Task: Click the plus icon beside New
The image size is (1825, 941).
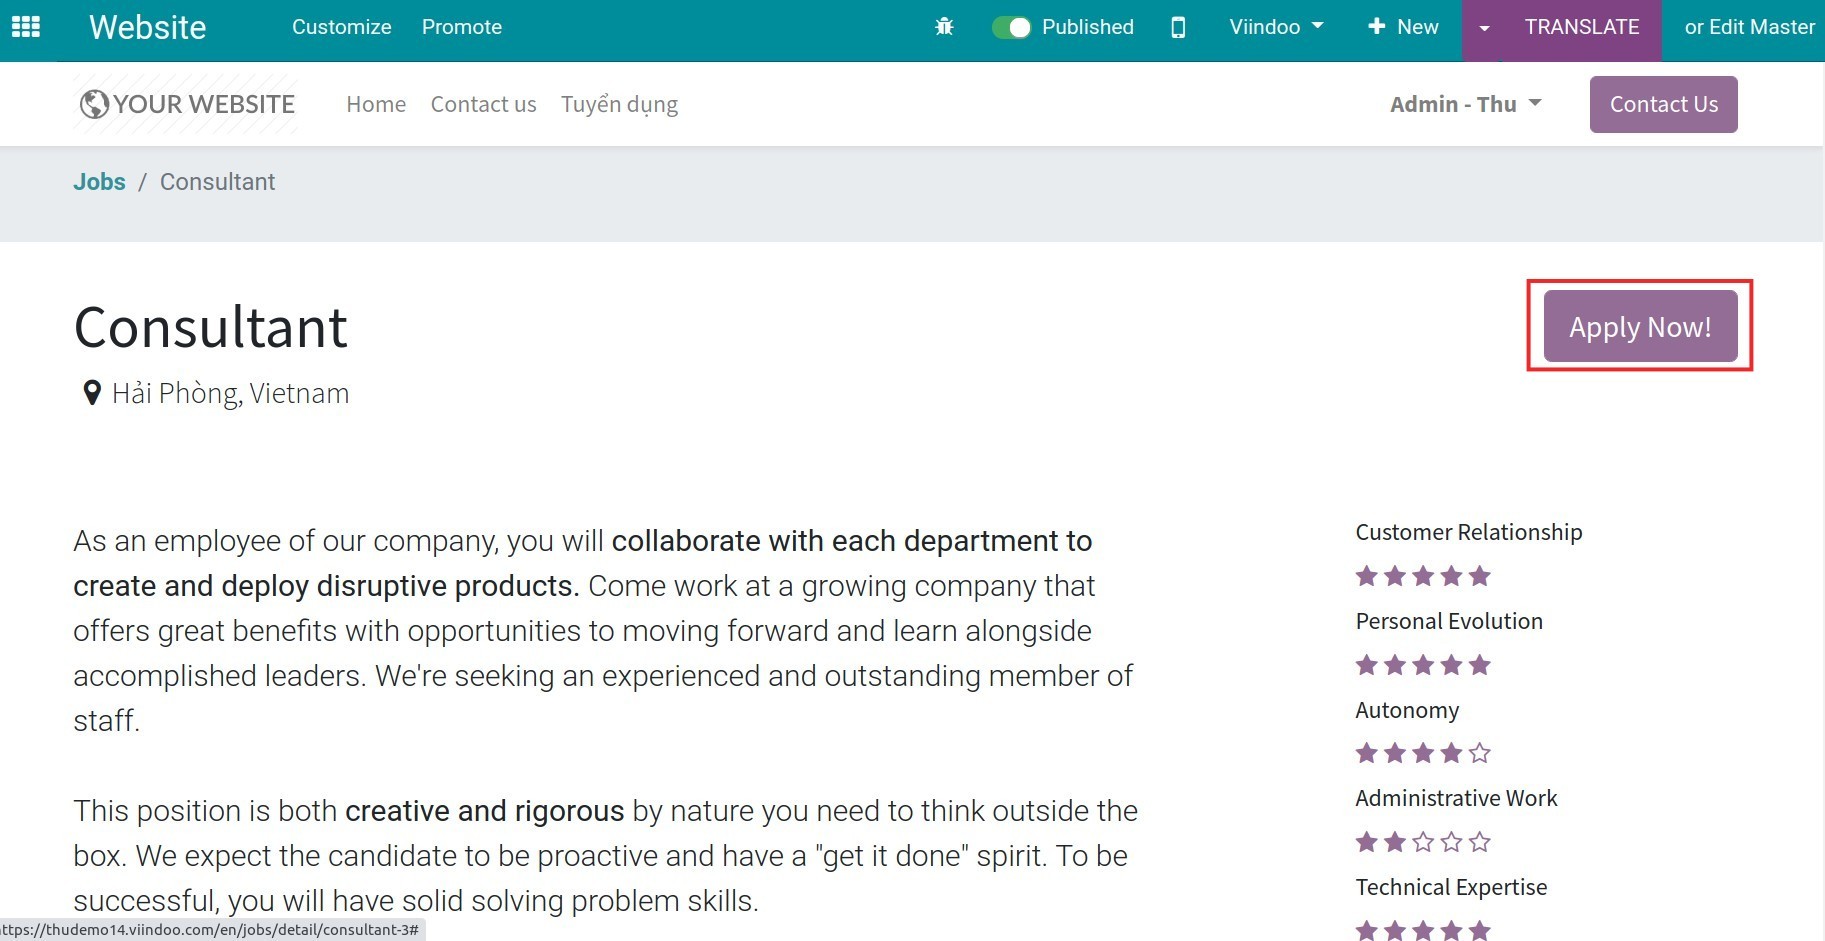Action: point(1377,27)
